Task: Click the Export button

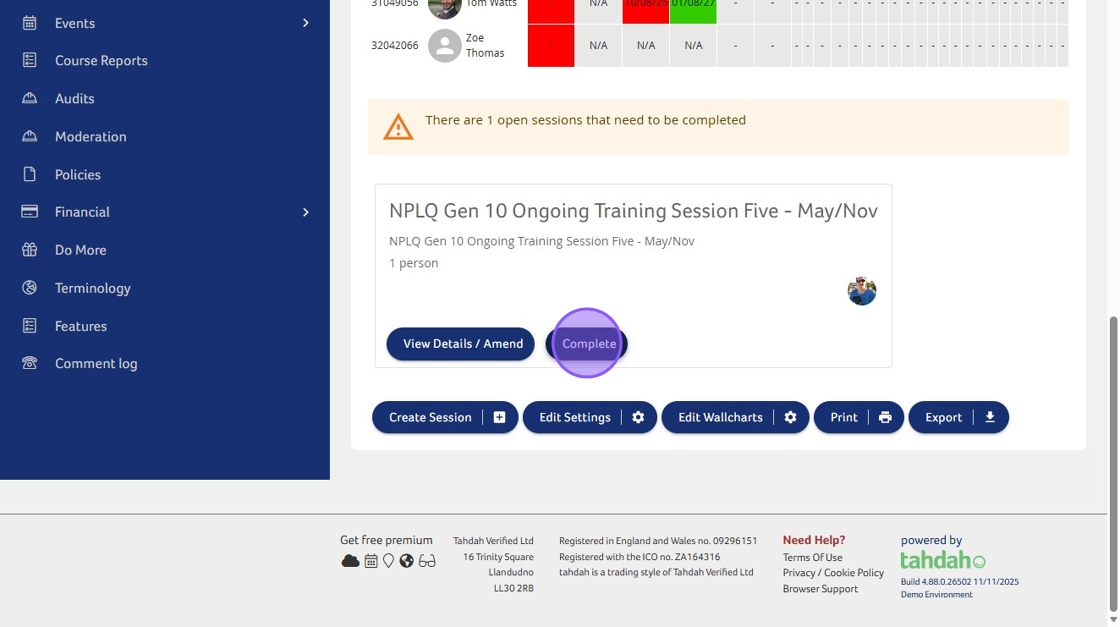Action: 959,417
